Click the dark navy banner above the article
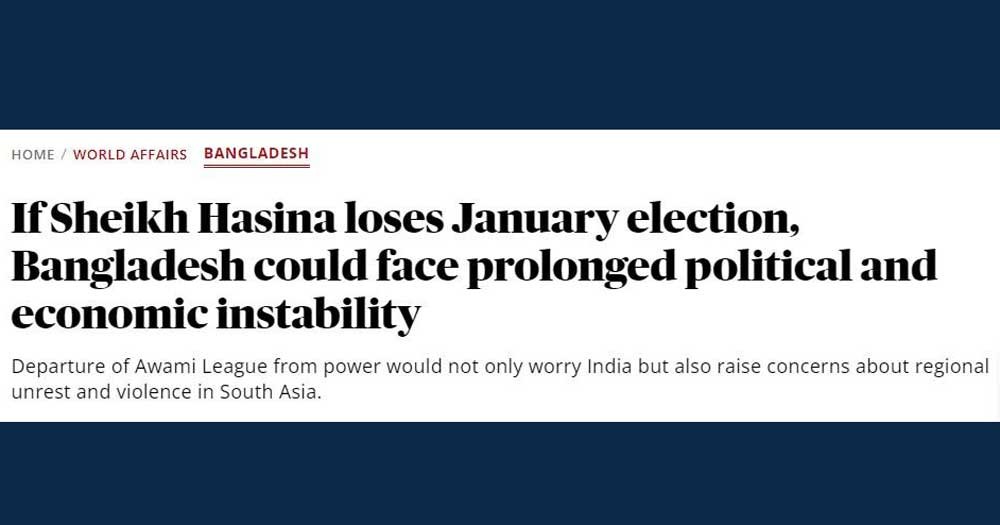The image size is (1000, 525). click(x=500, y=64)
